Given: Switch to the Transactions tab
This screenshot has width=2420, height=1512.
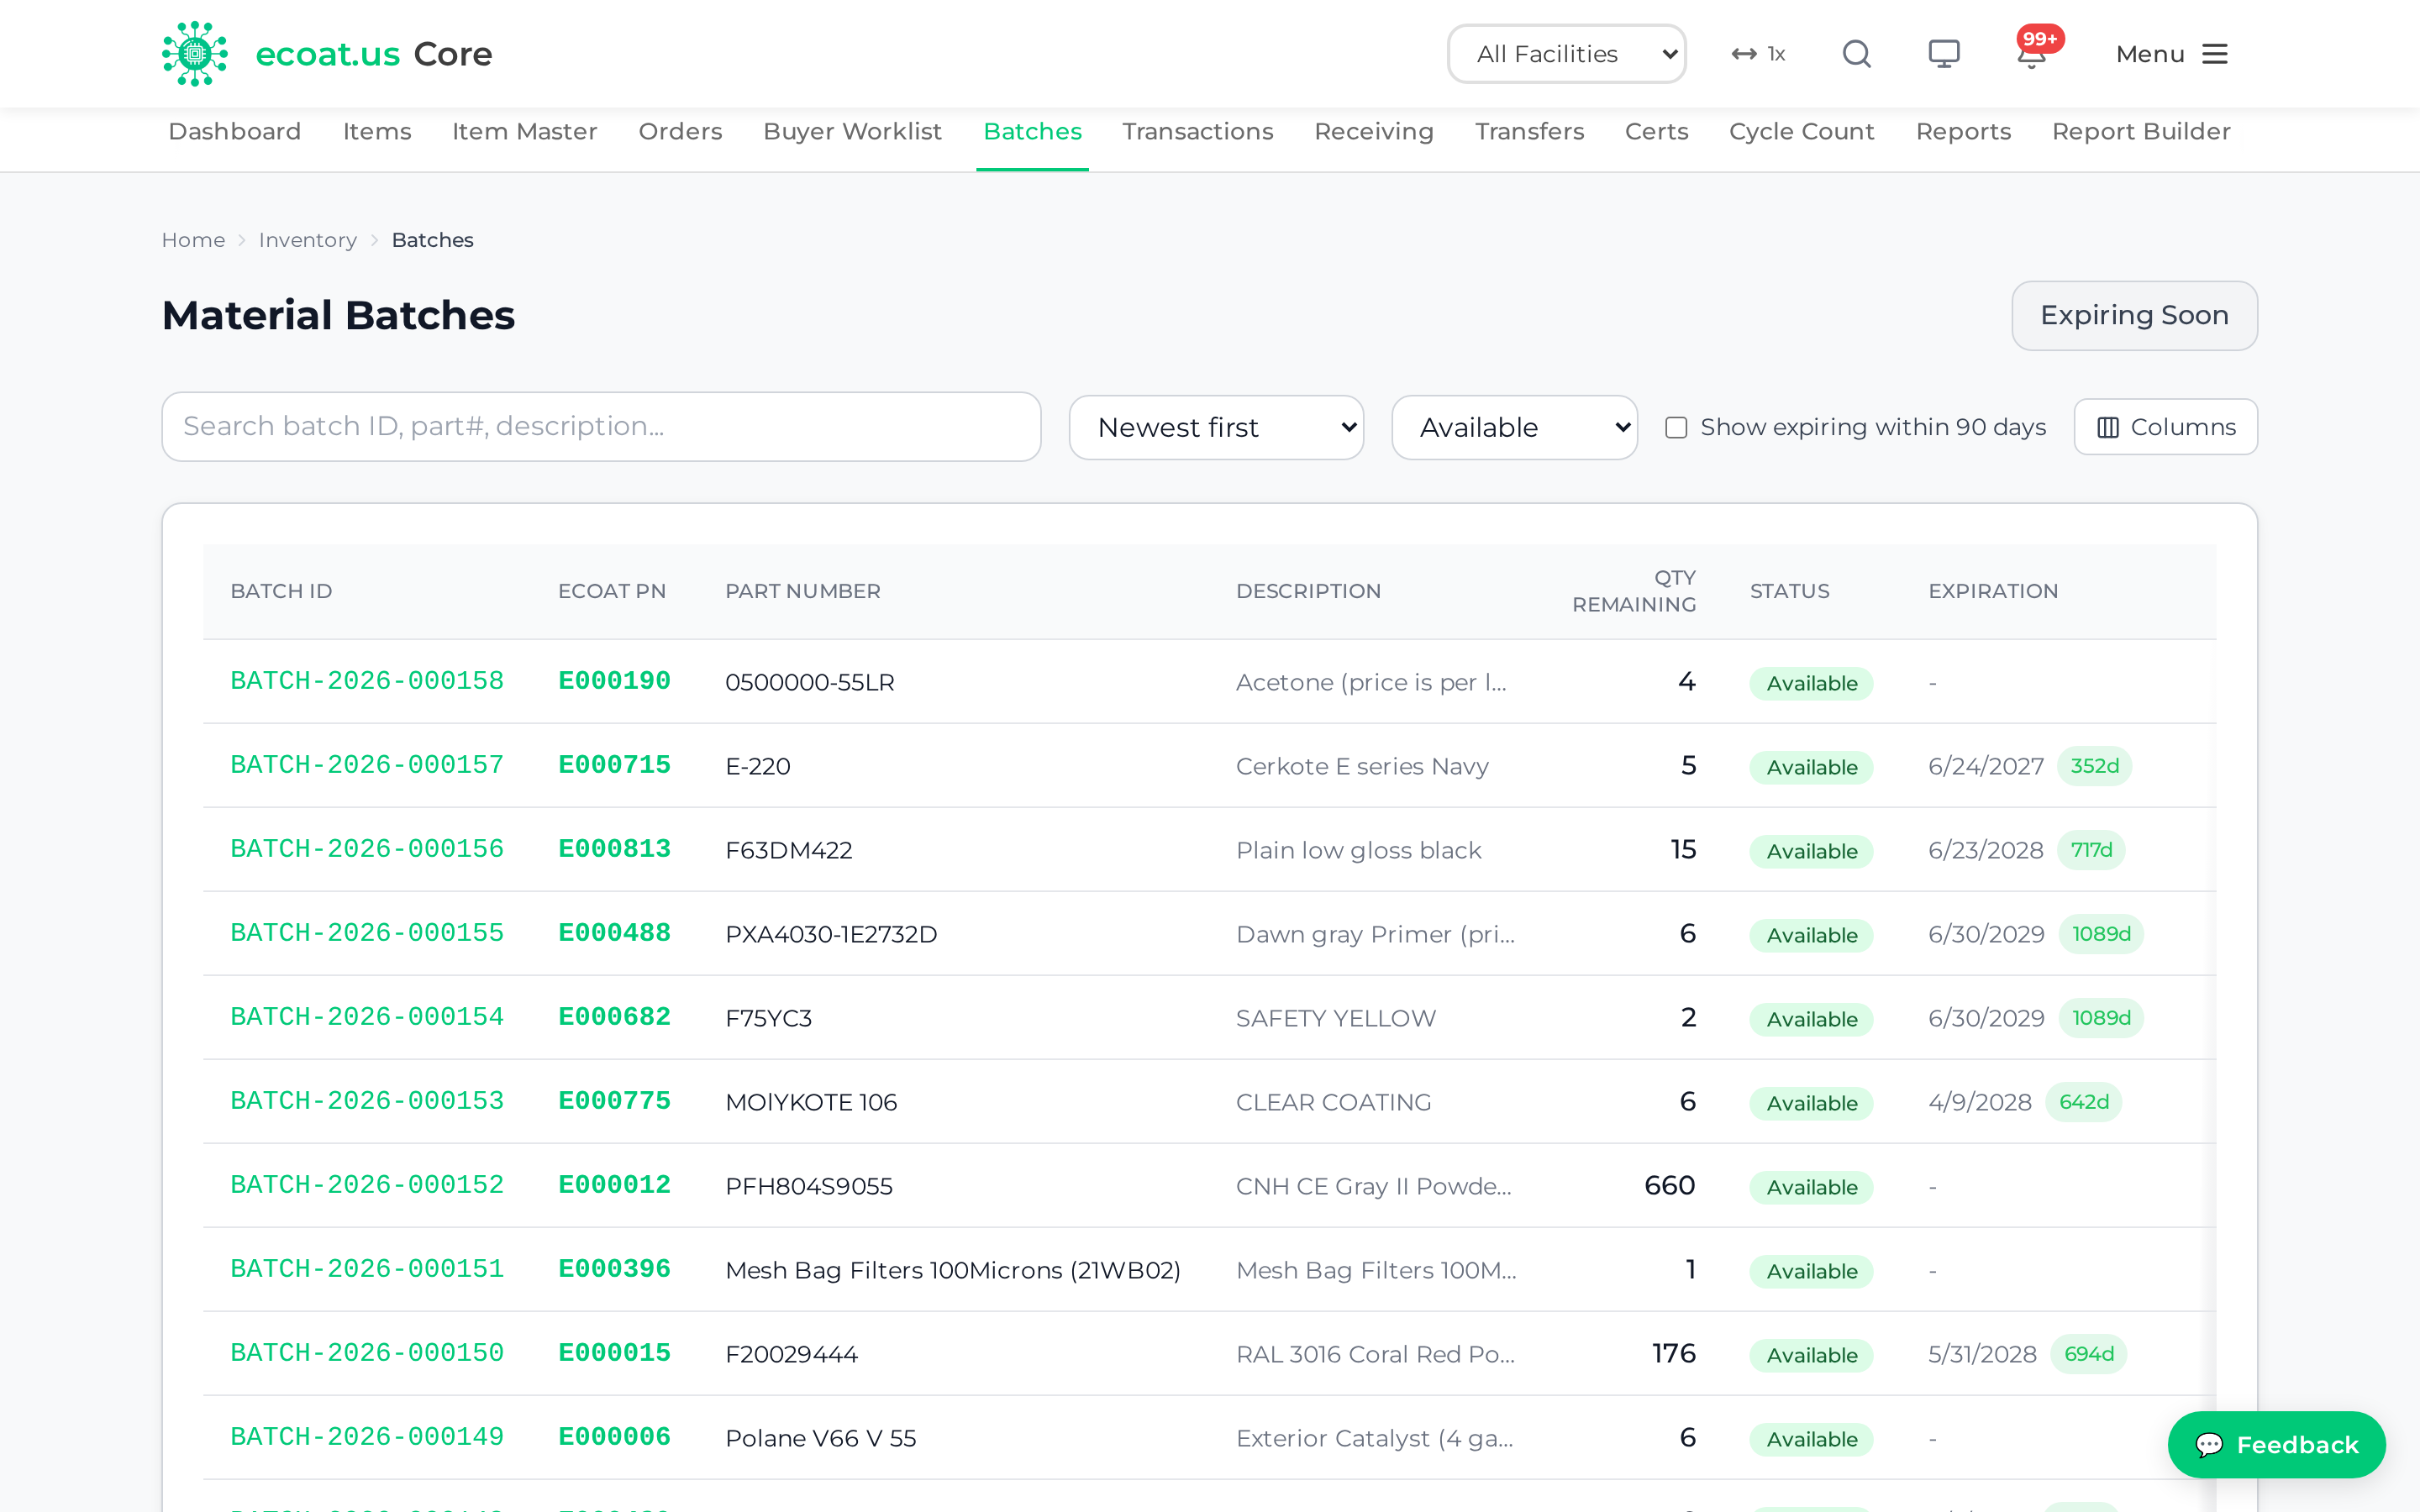Looking at the screenshot, I should pos(1197,132).
